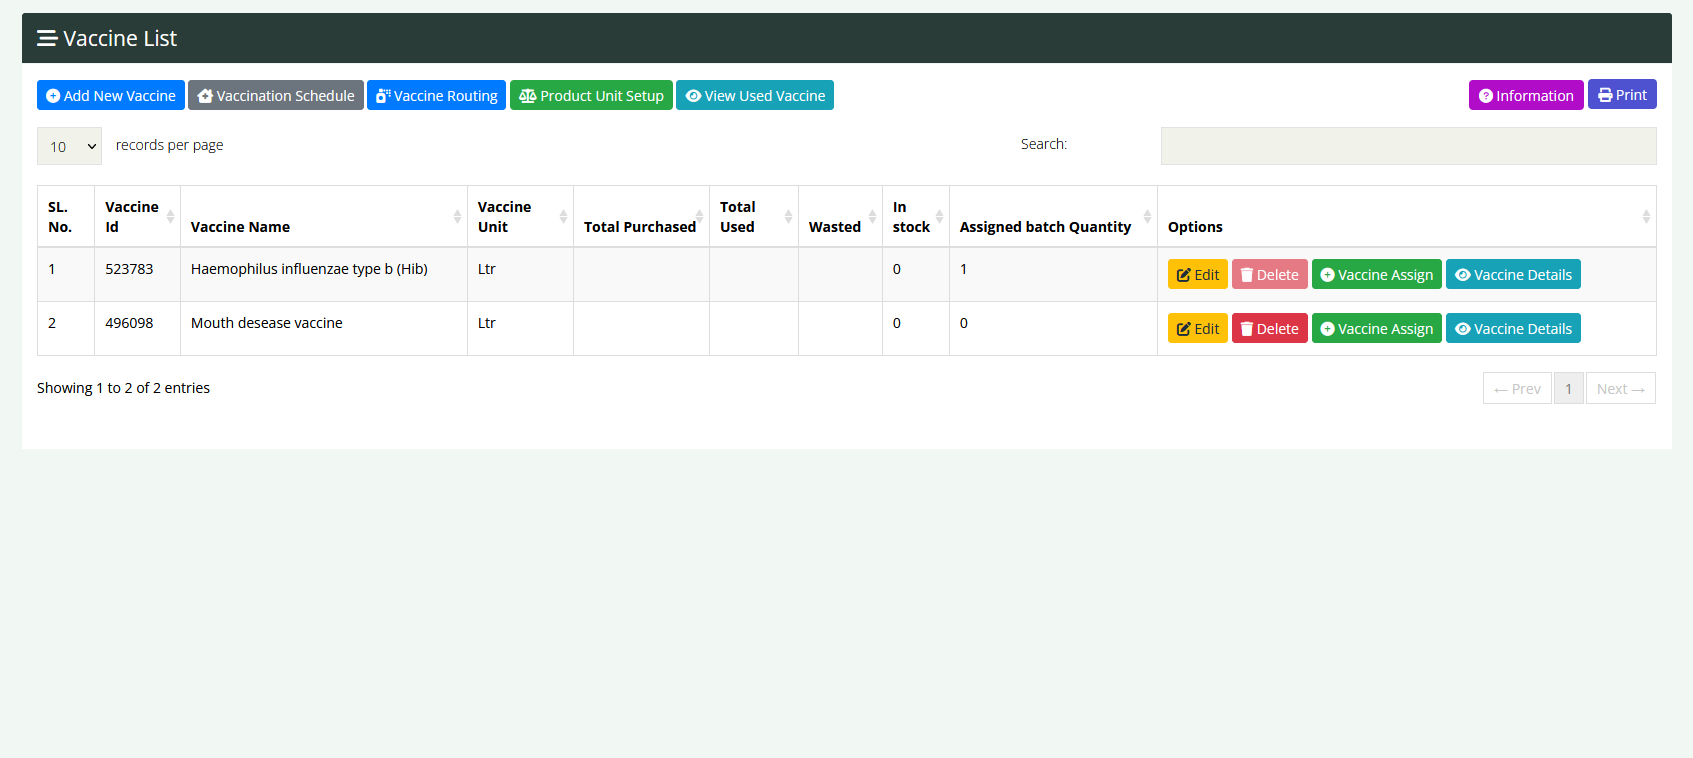The width and height of the screenshot is (1693, 758).
Task: Go to the Next page
Action: (1620, 389)
